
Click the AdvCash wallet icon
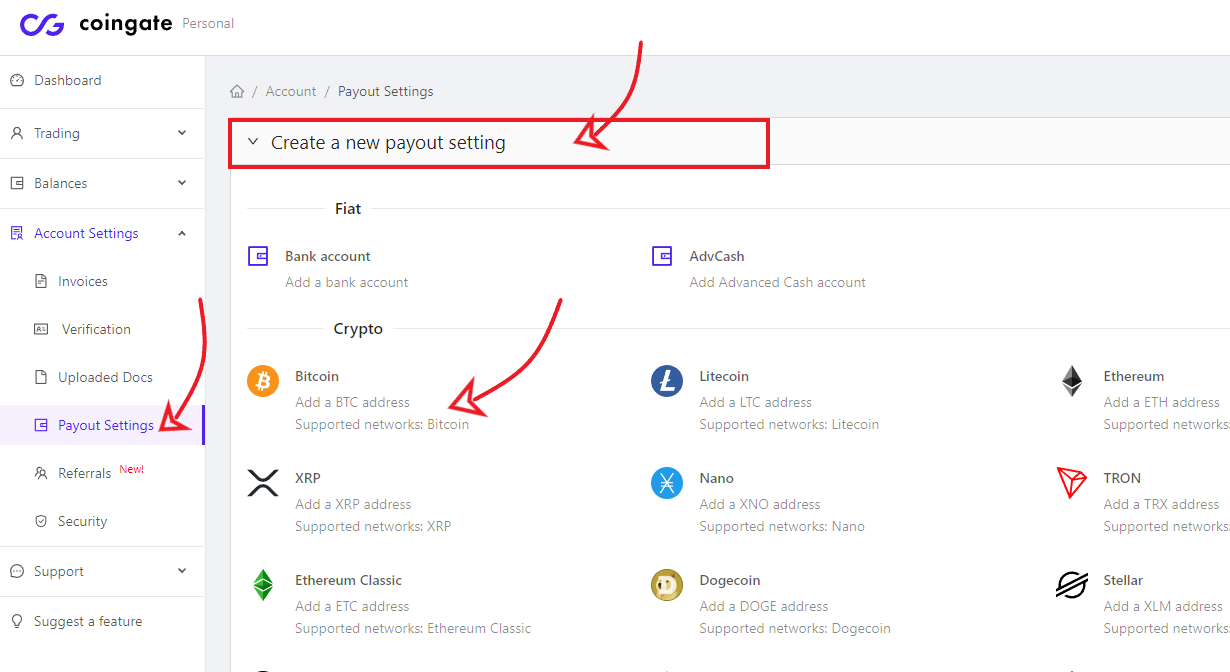click(662, 257)
